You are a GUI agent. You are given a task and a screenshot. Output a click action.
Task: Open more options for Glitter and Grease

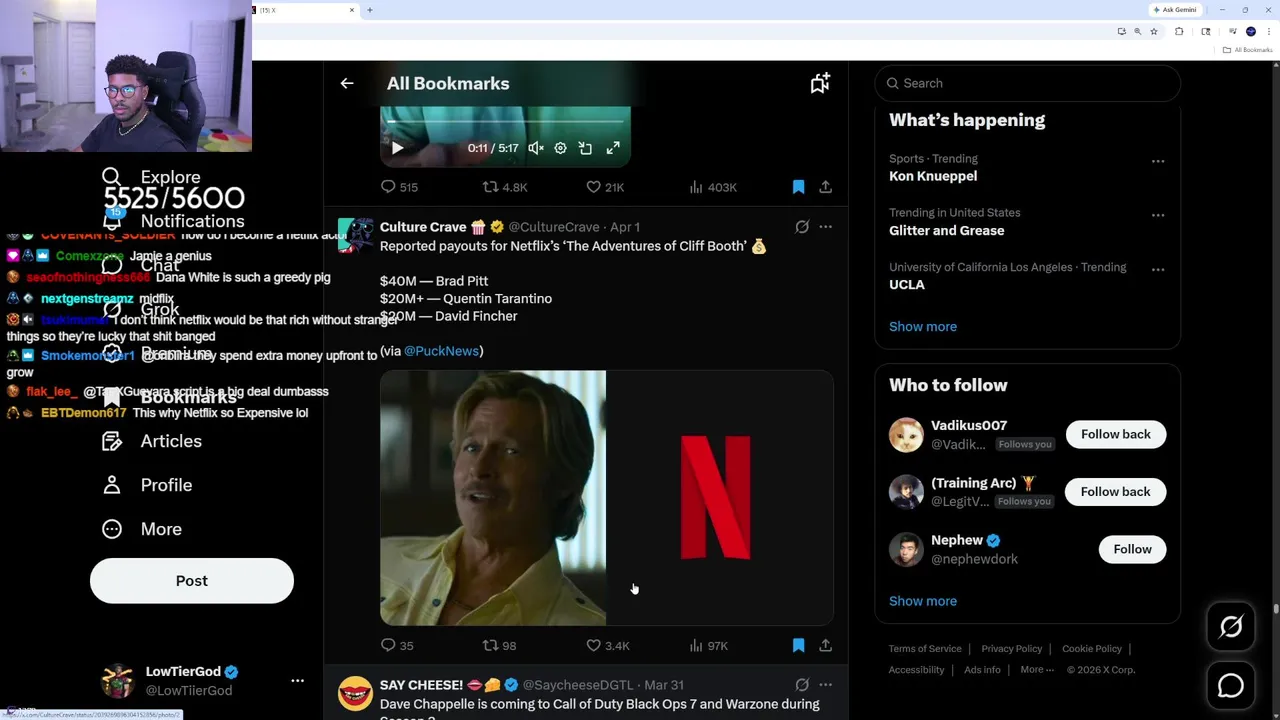1157,215
